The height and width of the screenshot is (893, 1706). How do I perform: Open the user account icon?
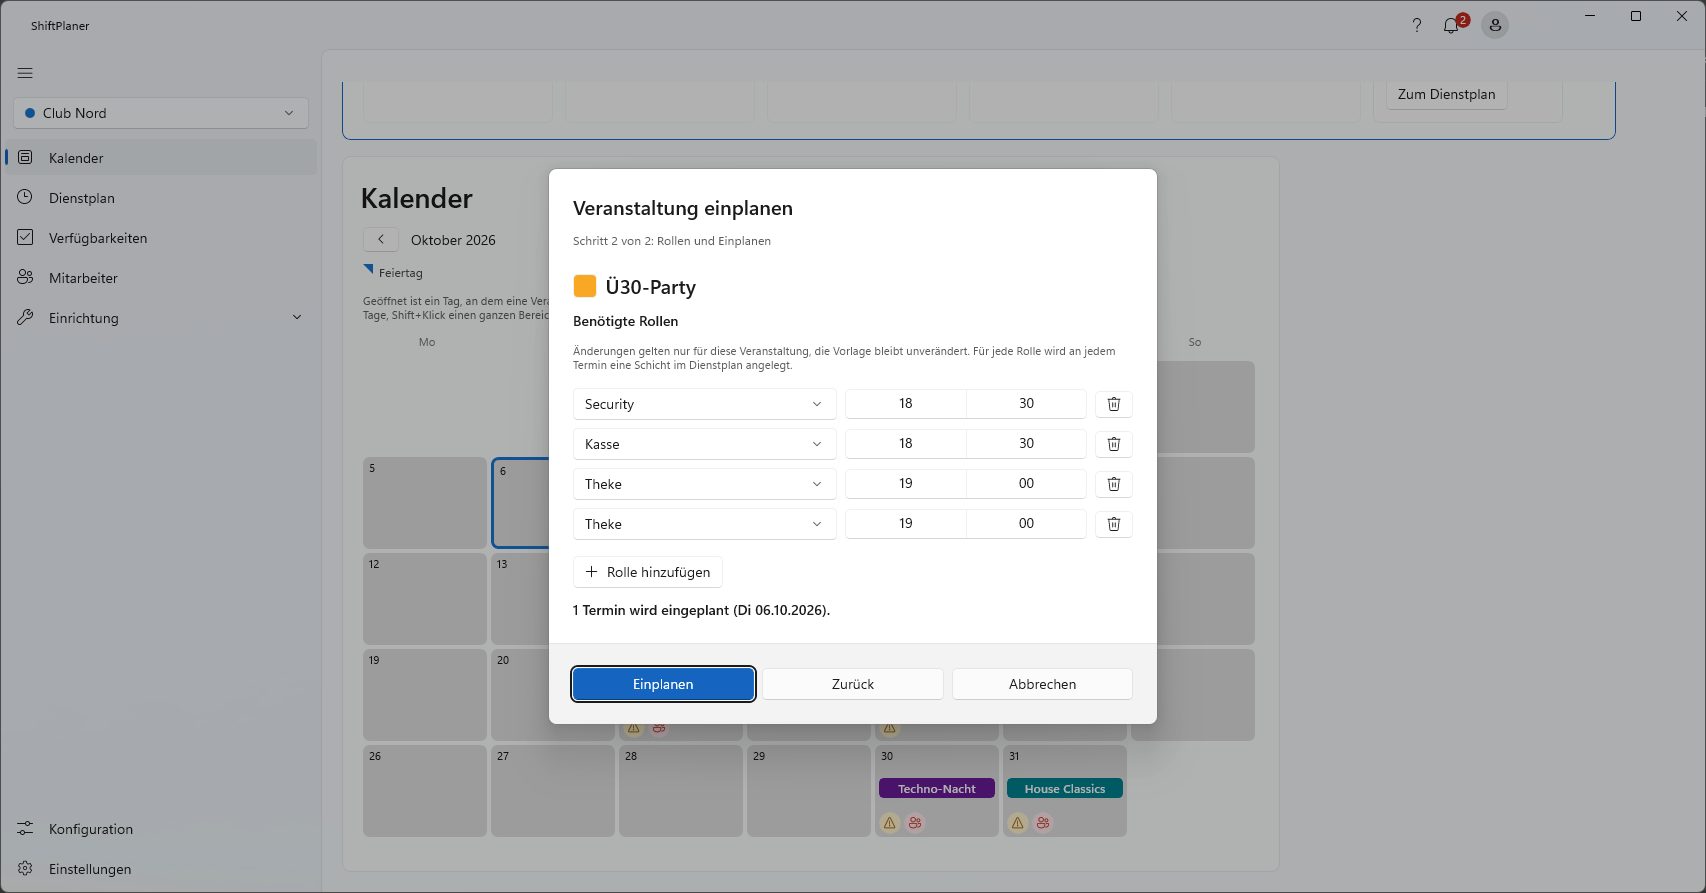[1495, 25]
